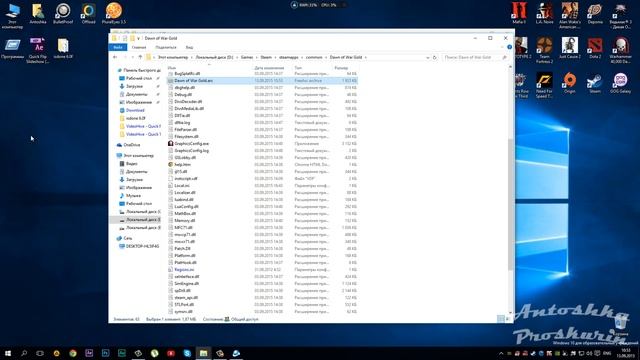Open the Mafia II desktop shortcut
640x360 pixels.
[x=519, y=13]
